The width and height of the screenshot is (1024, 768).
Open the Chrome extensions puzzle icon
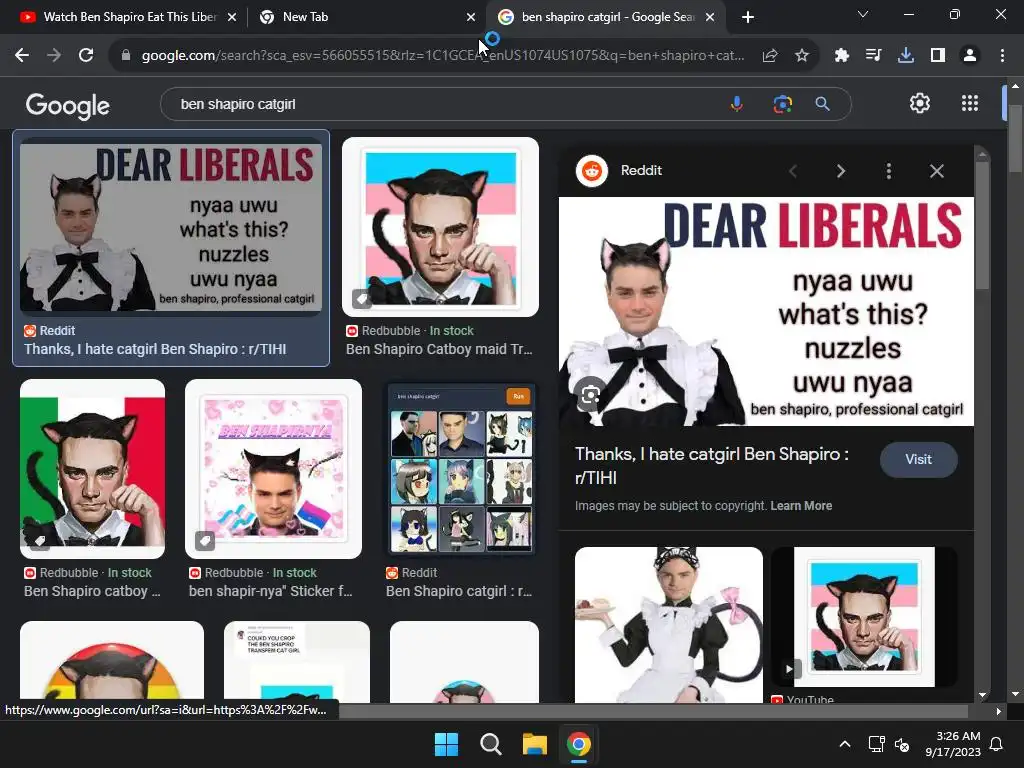point(842,56)
